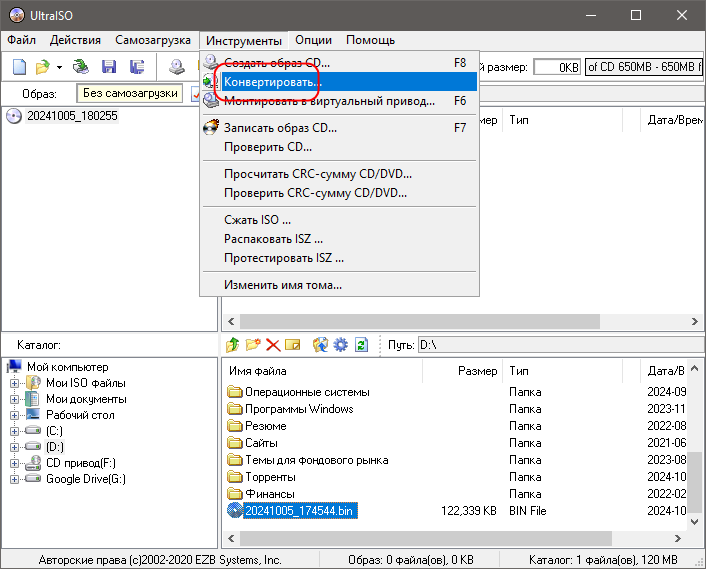Click the rename icon in the local toolbar
This screenshot has width=706, height=569.
(293, 345)
